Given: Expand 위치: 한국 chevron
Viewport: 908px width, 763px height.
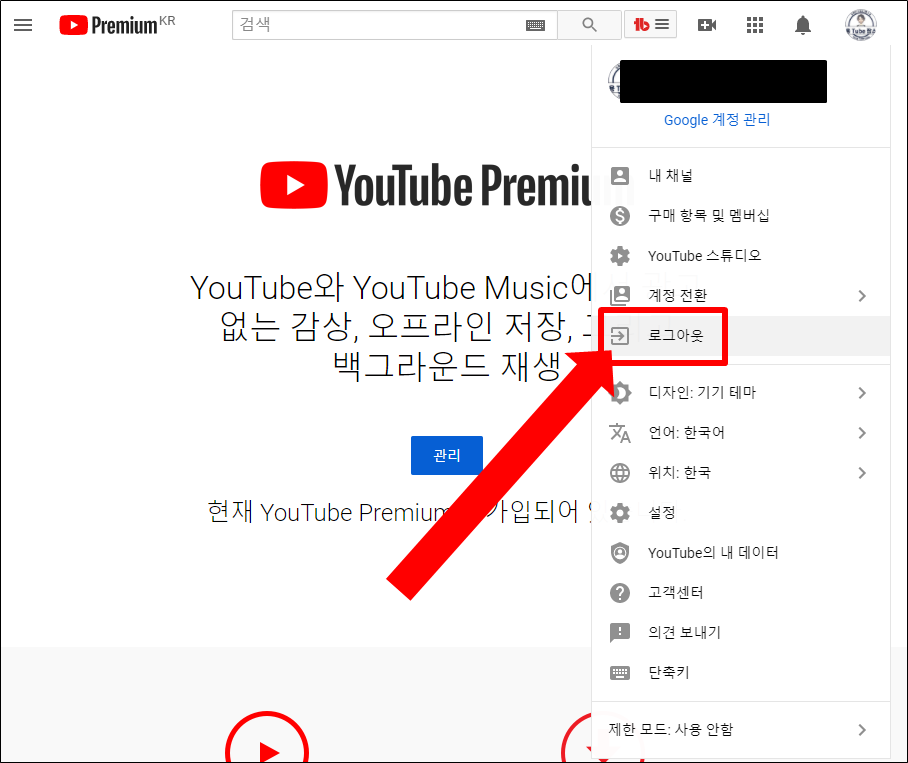Looking at the screenshot, I should (x=862, y=472).
